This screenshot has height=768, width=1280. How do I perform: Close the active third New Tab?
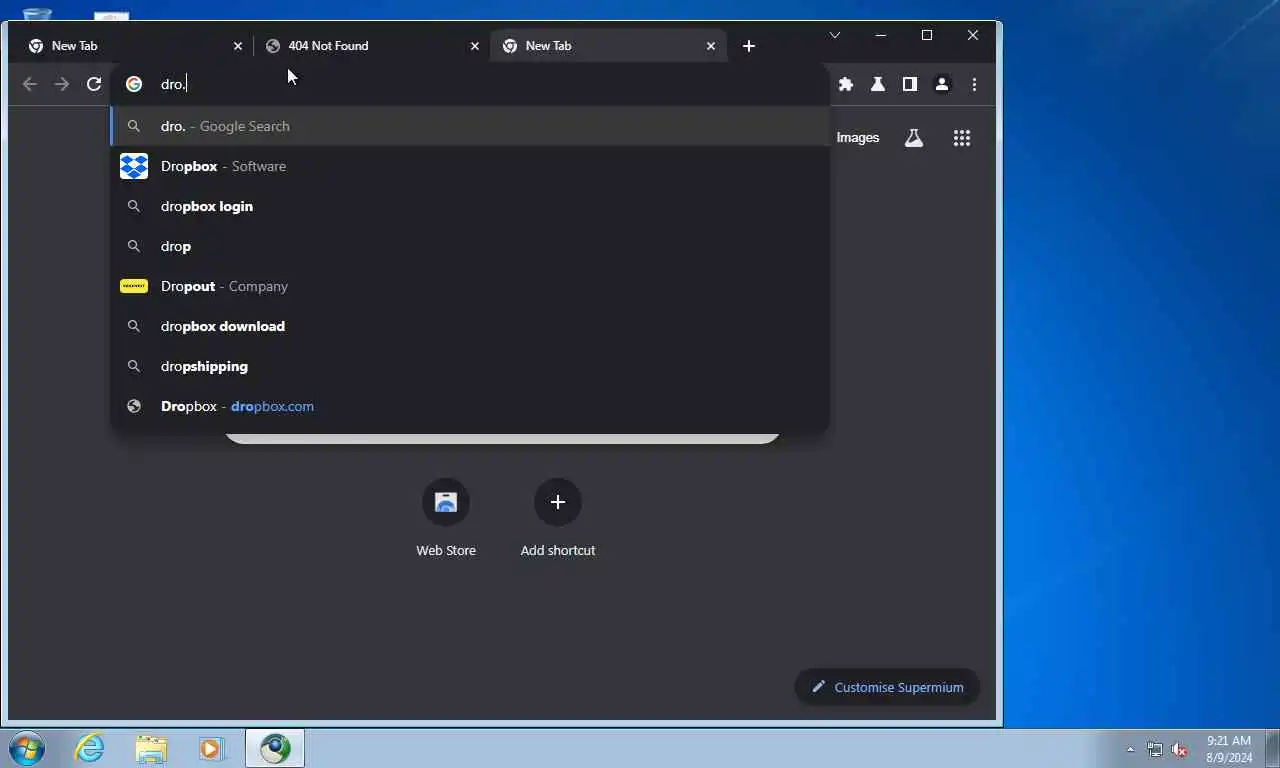[x=711, y=46]
